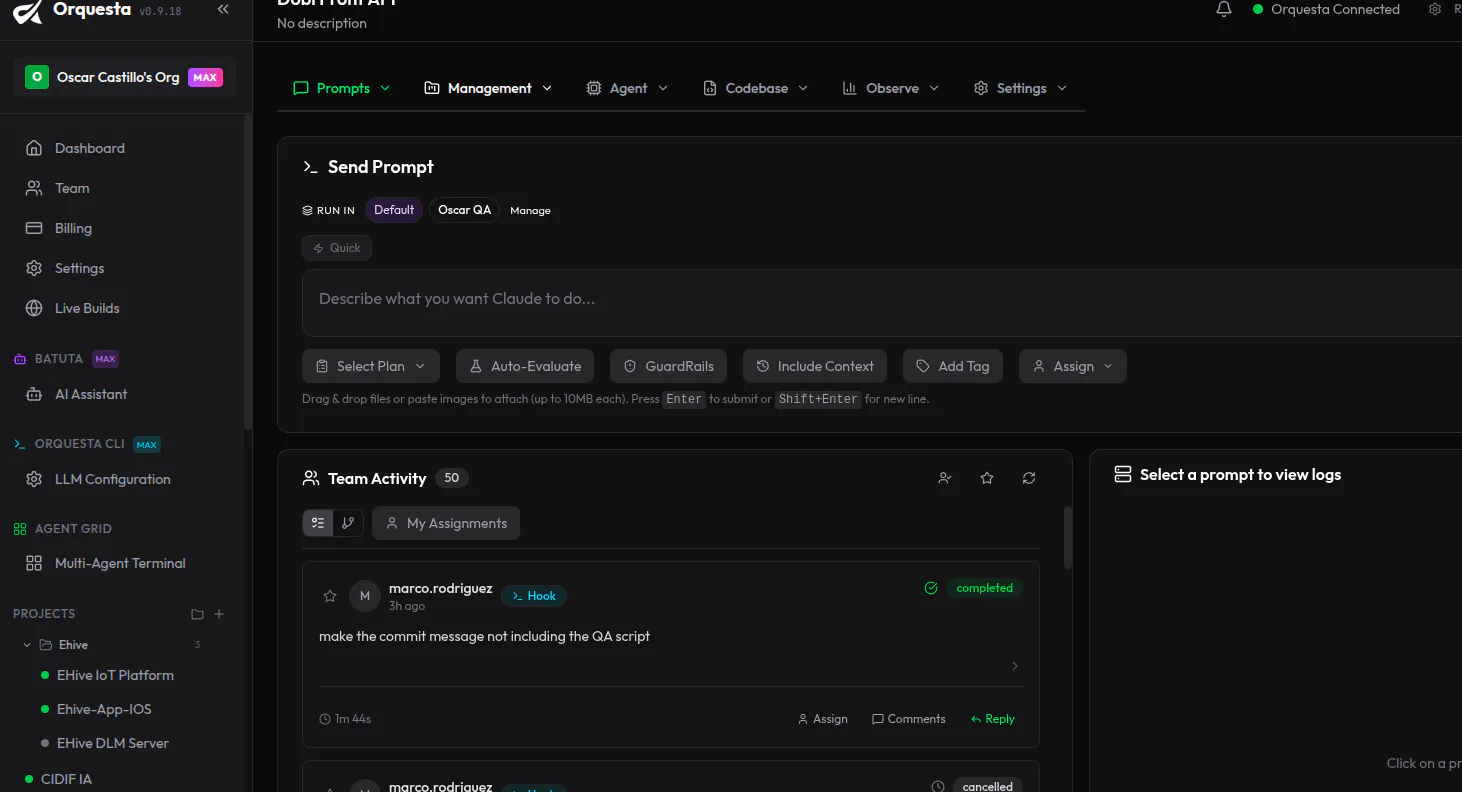Switch Team Activity to list view
Viewport: 1462px width, 792px height.
point(318,523)
